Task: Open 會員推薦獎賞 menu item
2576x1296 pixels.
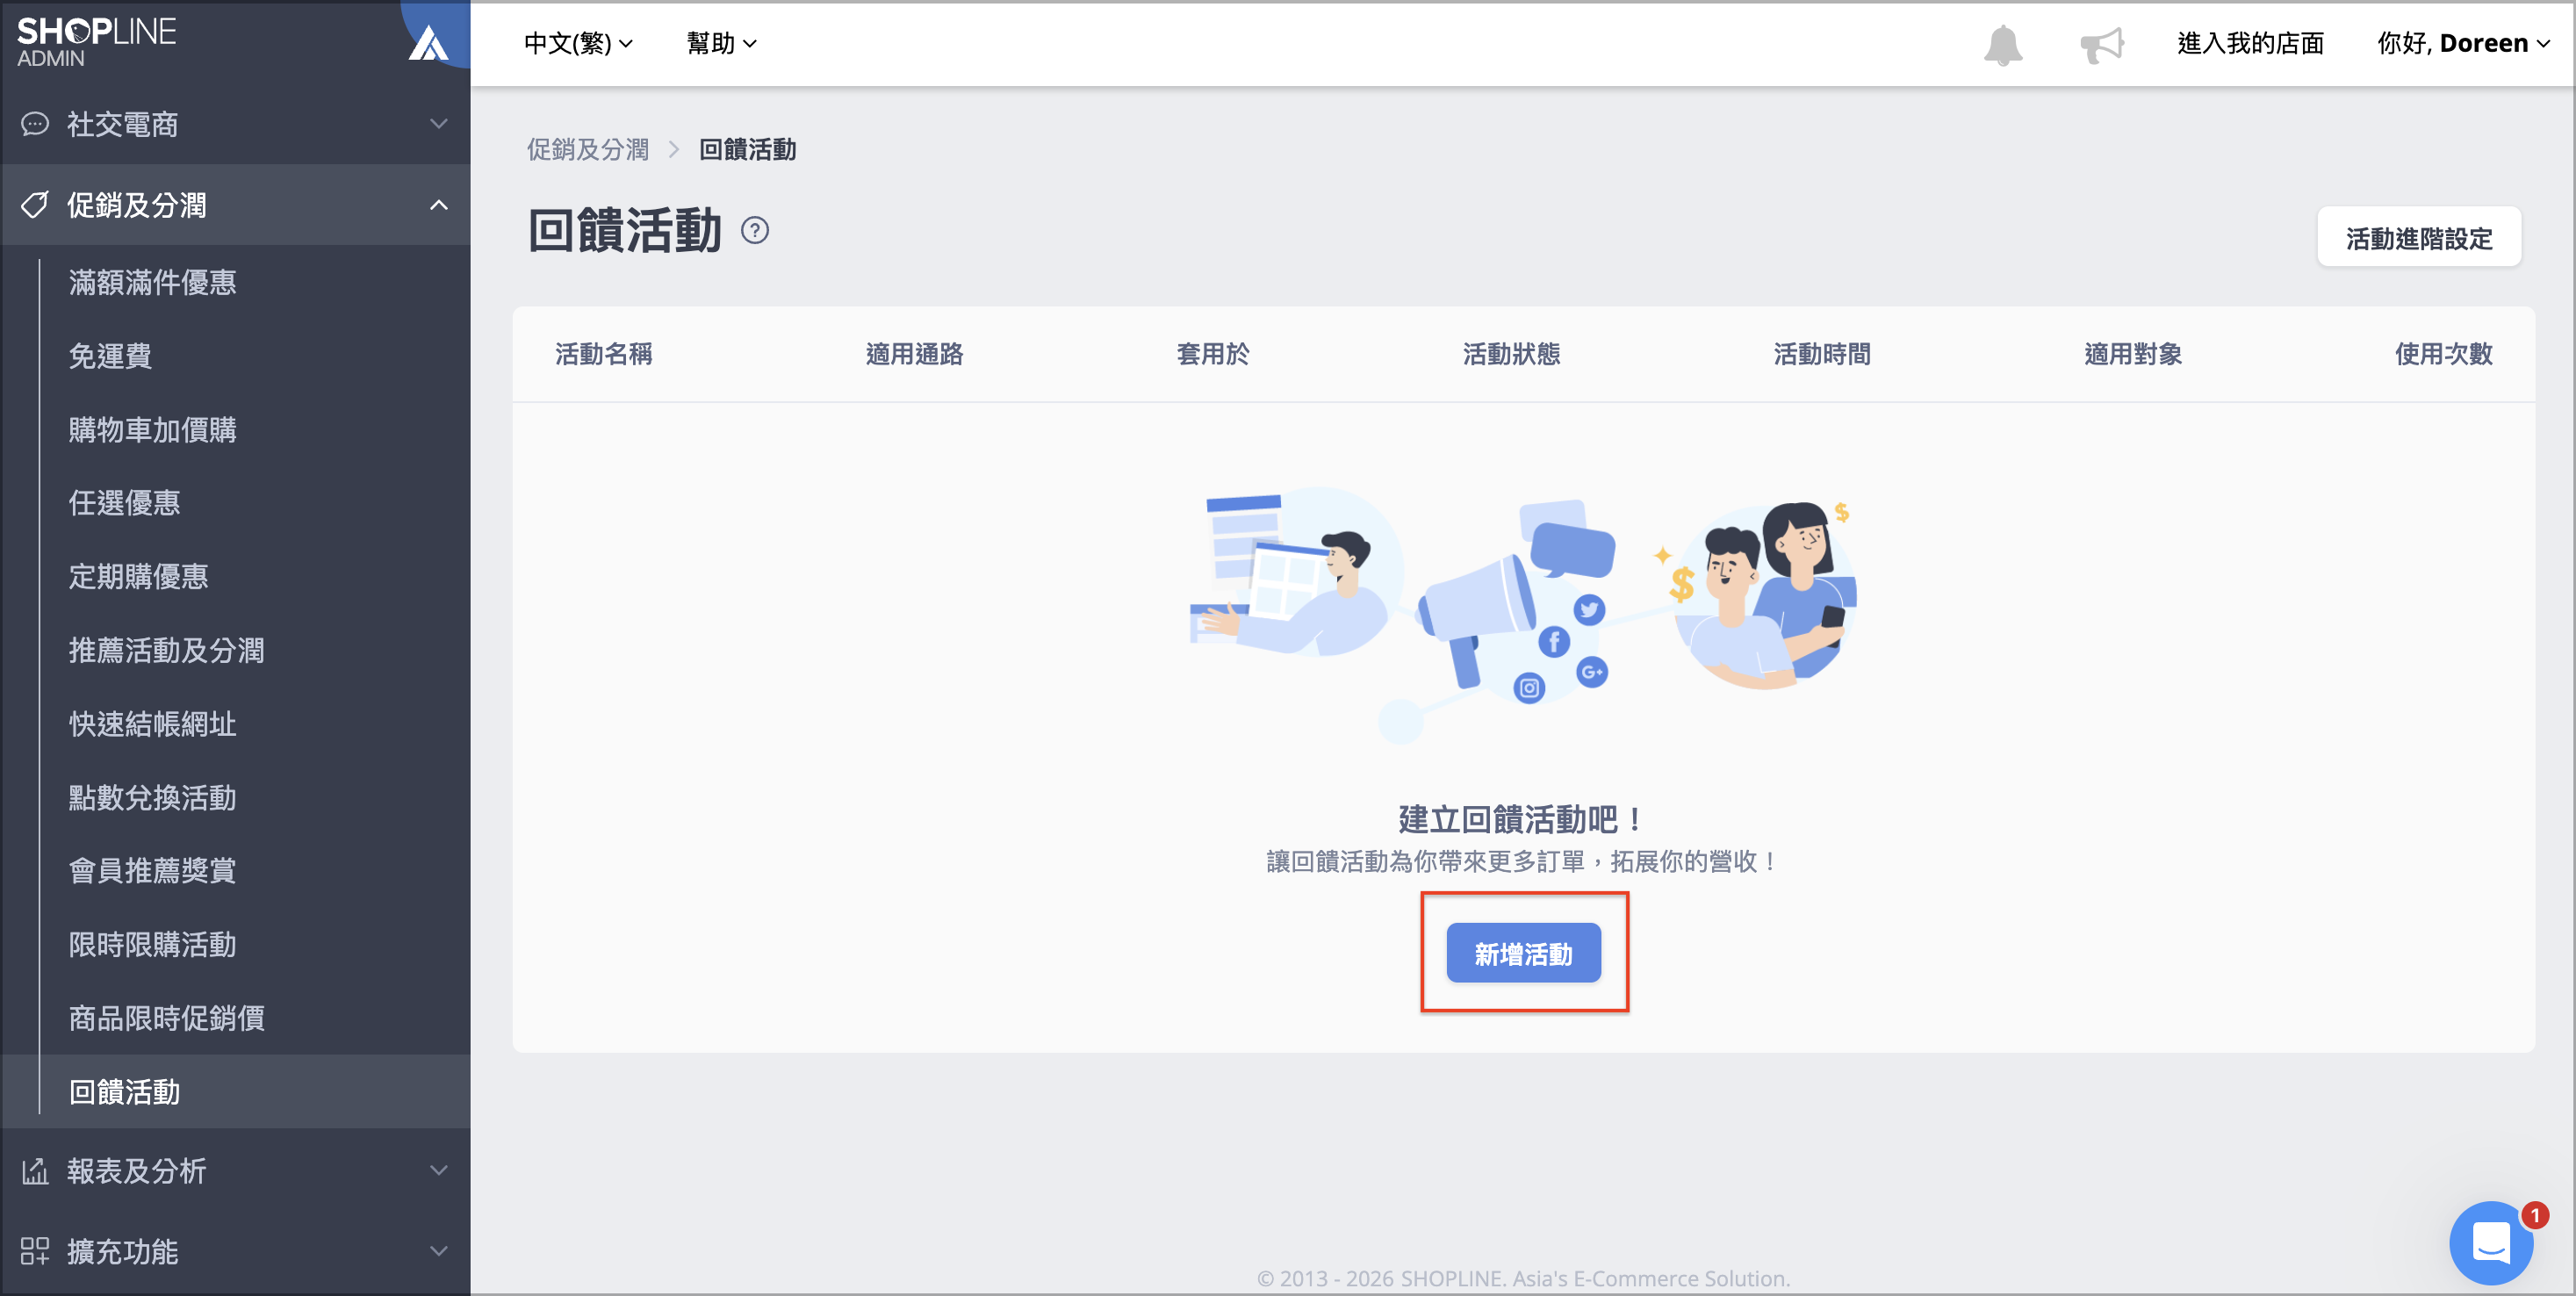Action: tap(153, 871)
